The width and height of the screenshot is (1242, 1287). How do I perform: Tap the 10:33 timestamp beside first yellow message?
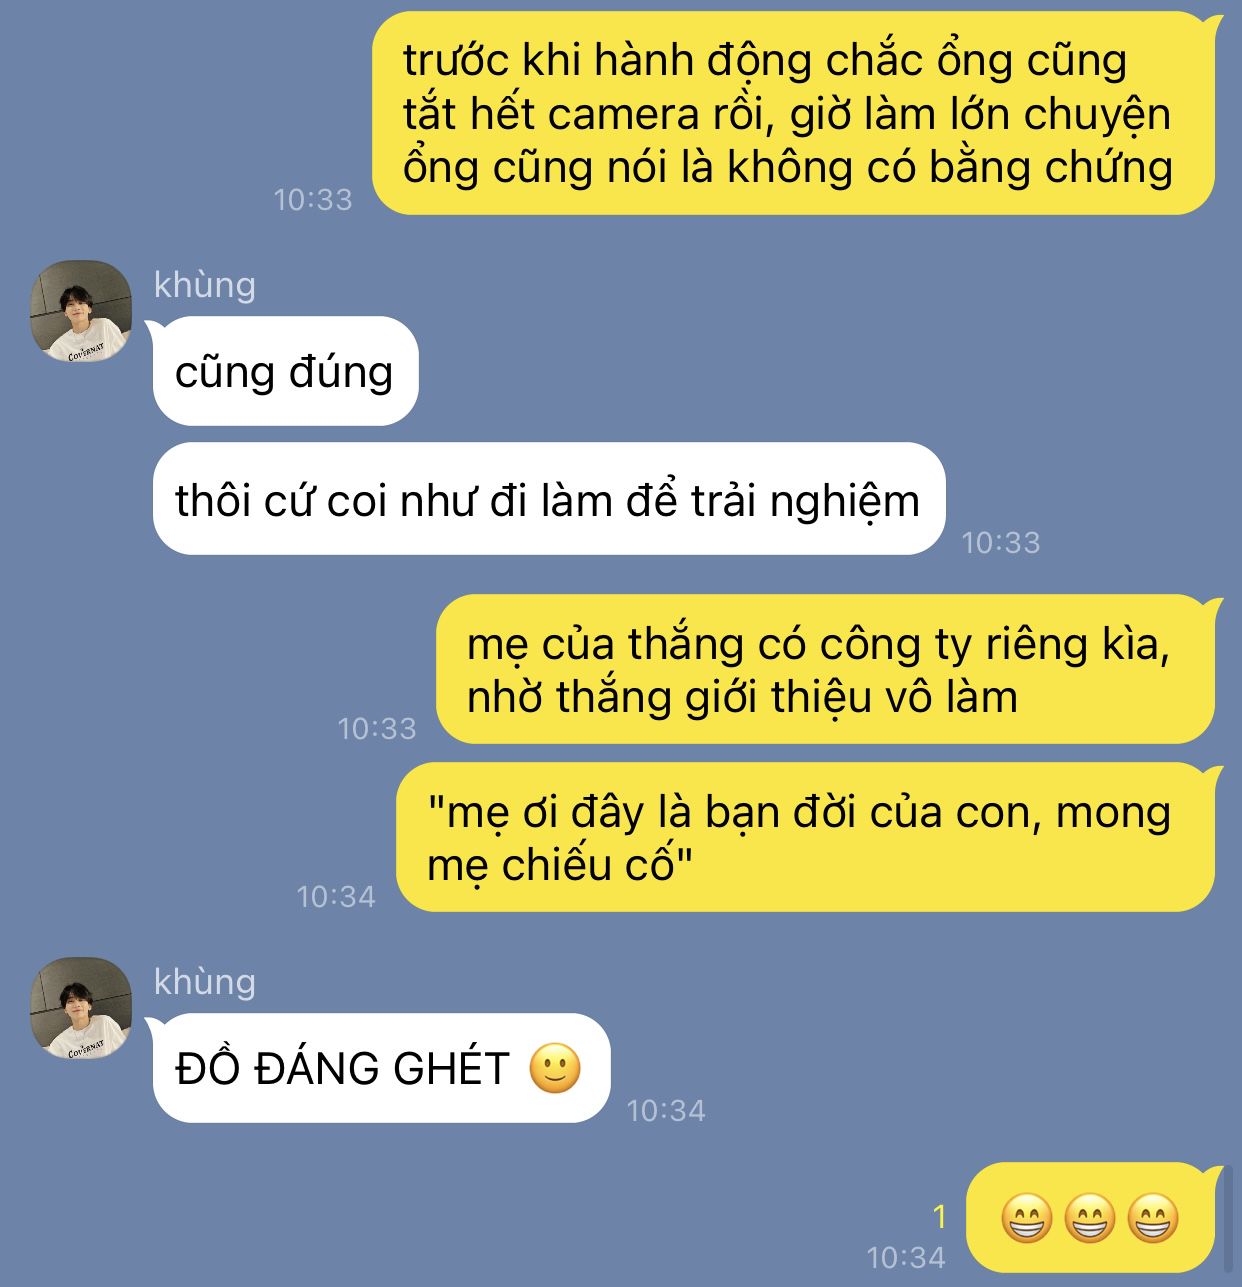[313, 199]
